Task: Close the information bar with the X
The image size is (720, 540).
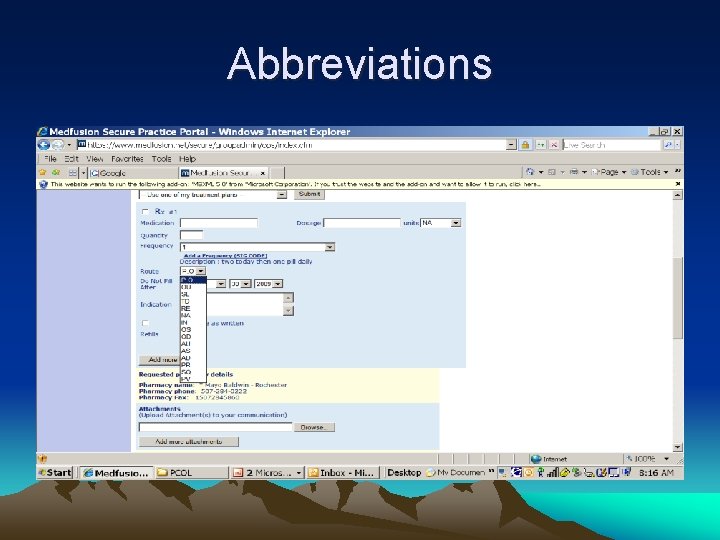Action: 678,184
